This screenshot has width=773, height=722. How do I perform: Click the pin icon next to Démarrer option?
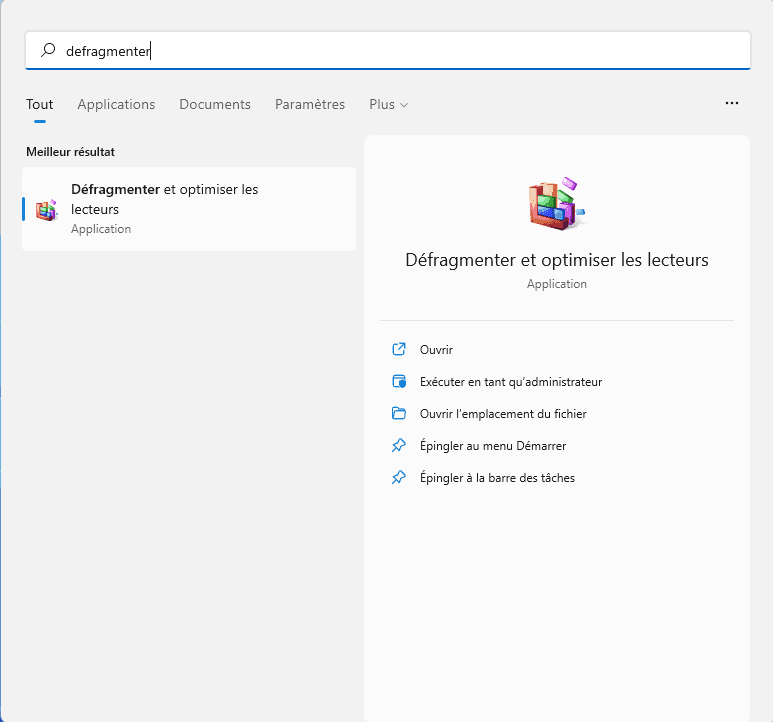[x=399, y=446]
